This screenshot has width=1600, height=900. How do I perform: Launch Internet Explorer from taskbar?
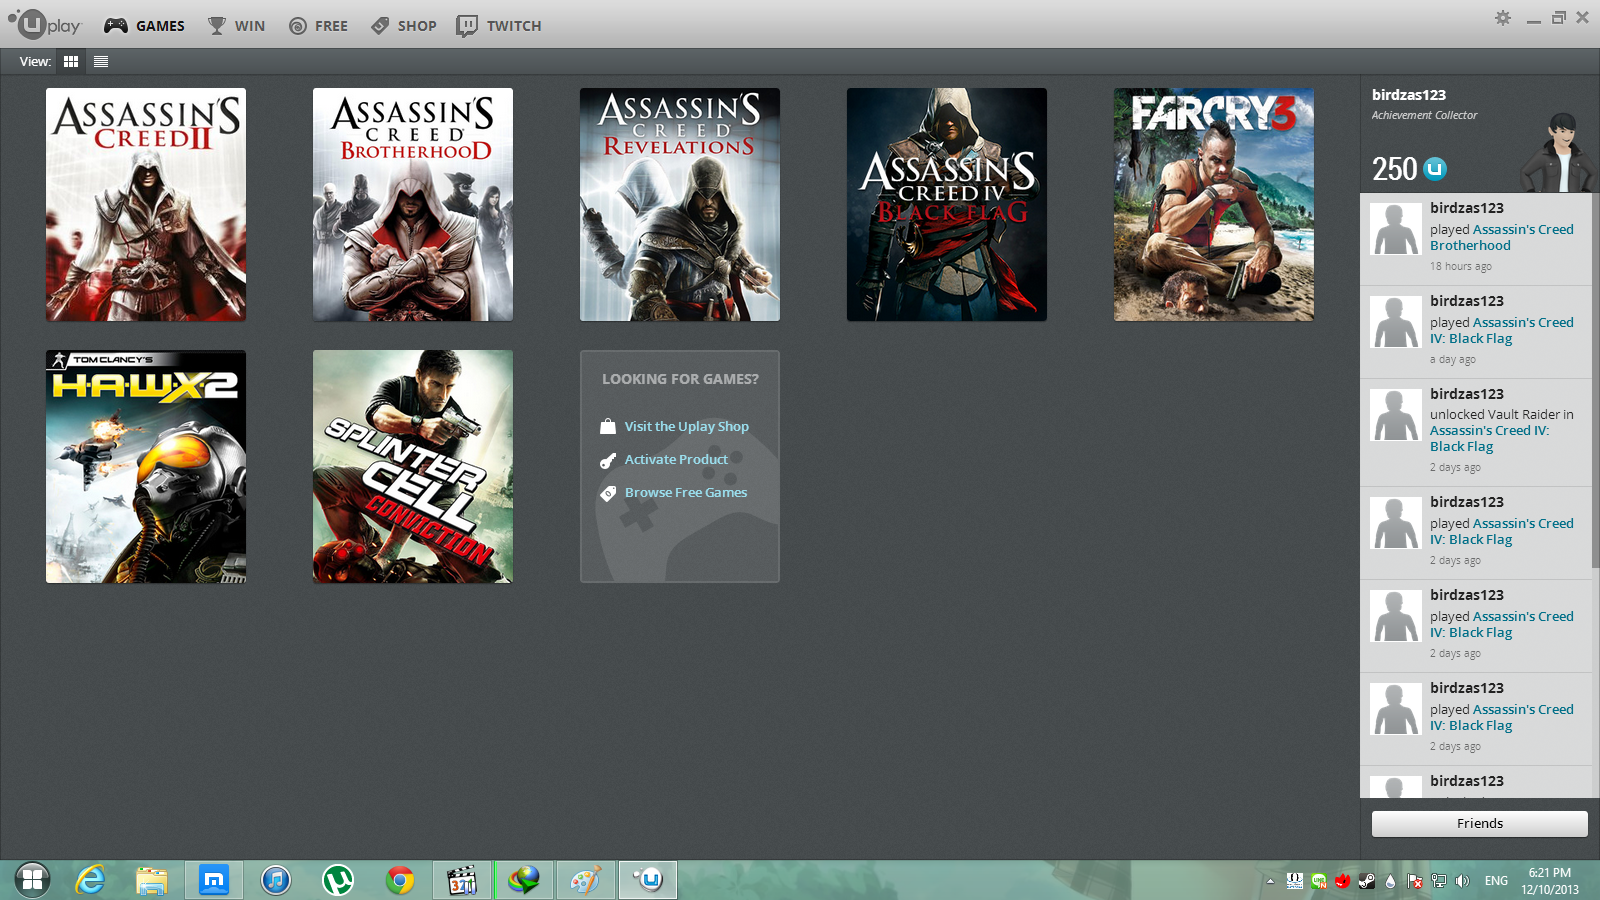pos(90,880)
